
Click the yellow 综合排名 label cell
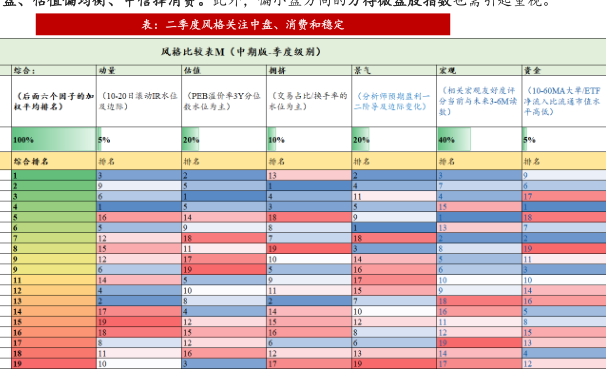[54, 161]
